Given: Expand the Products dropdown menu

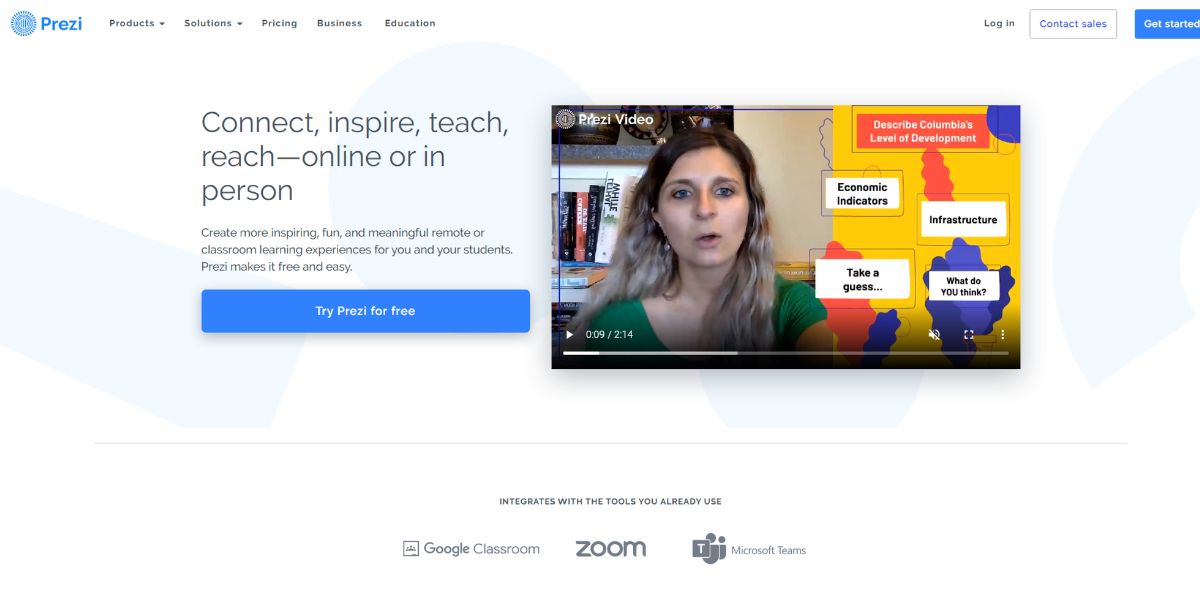Looking at the screenshot, I should pos(137,23).
